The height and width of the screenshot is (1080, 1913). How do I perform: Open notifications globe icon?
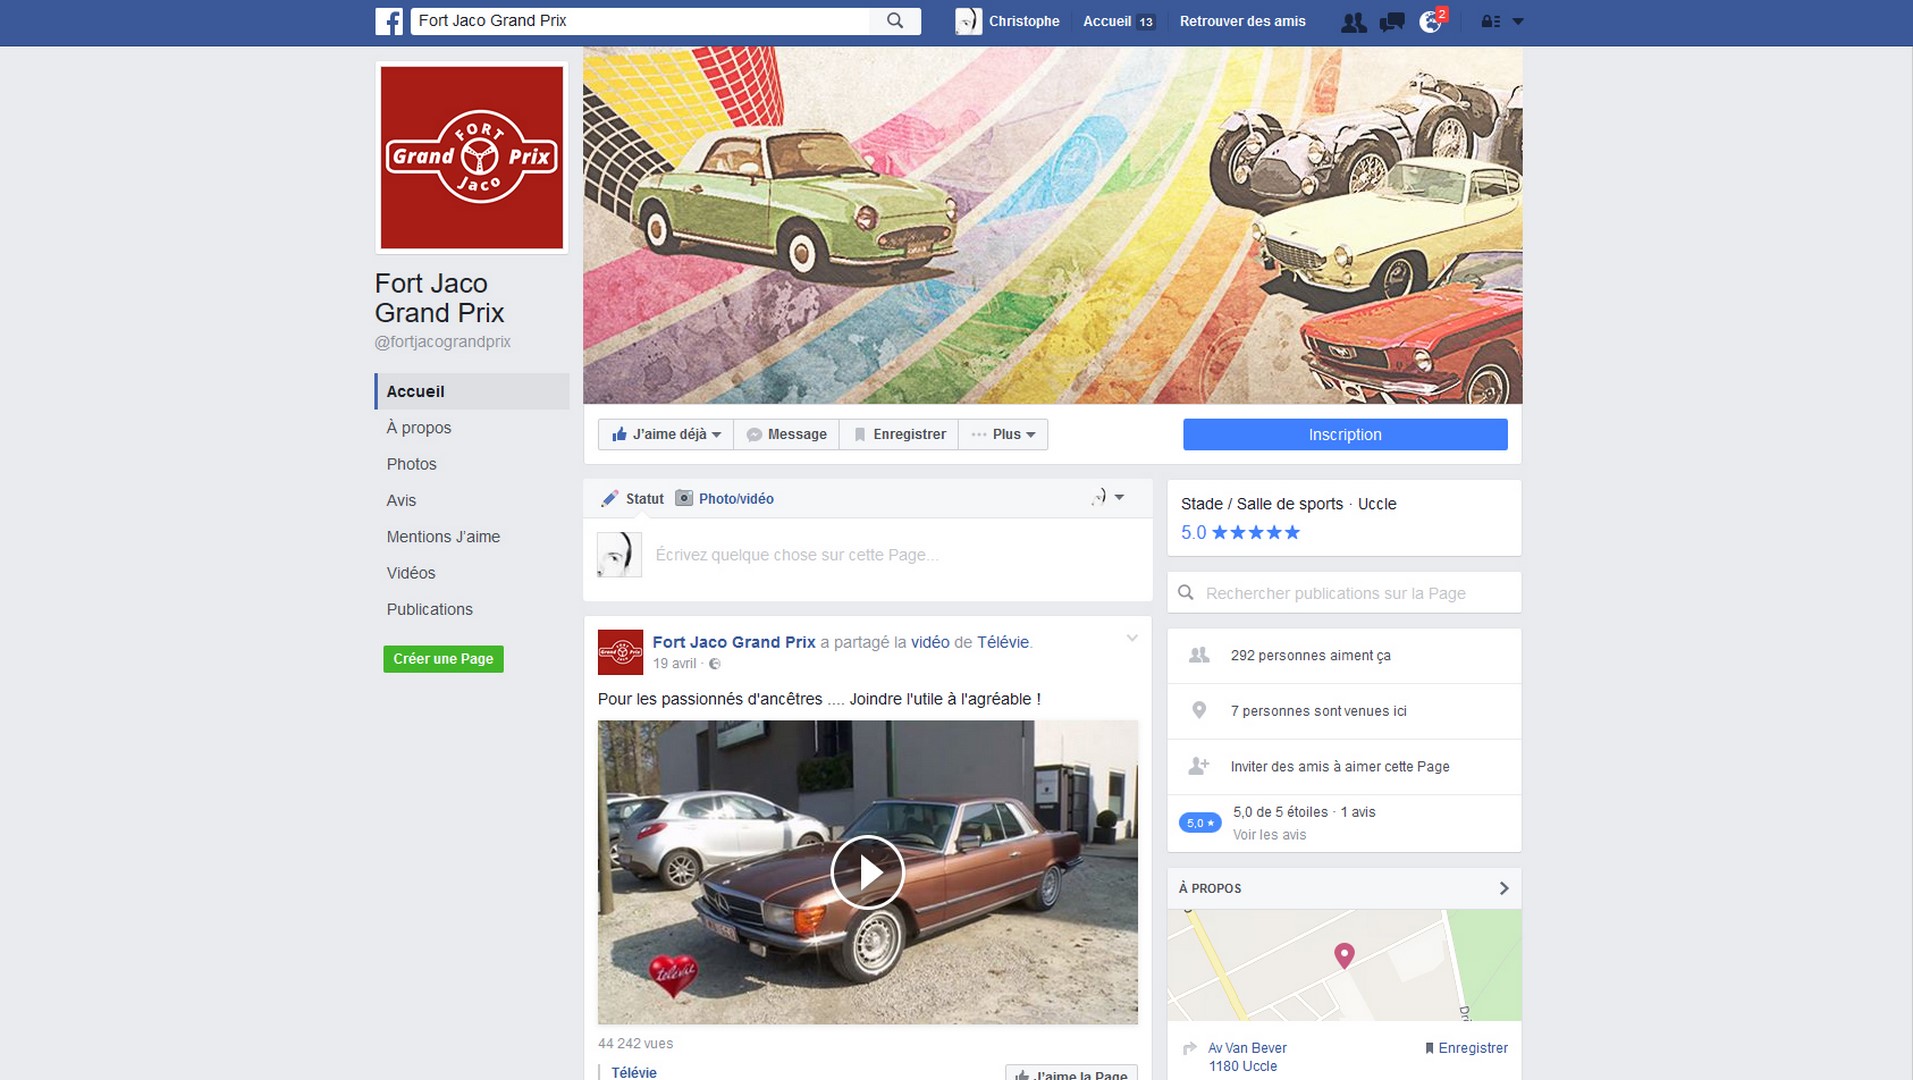(1431, 22)
